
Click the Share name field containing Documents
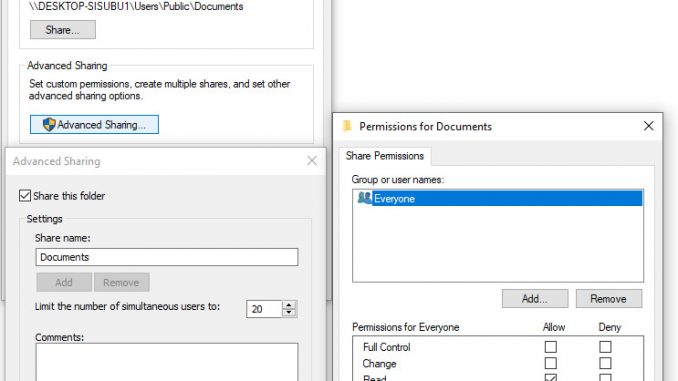(x=167, y=257)
